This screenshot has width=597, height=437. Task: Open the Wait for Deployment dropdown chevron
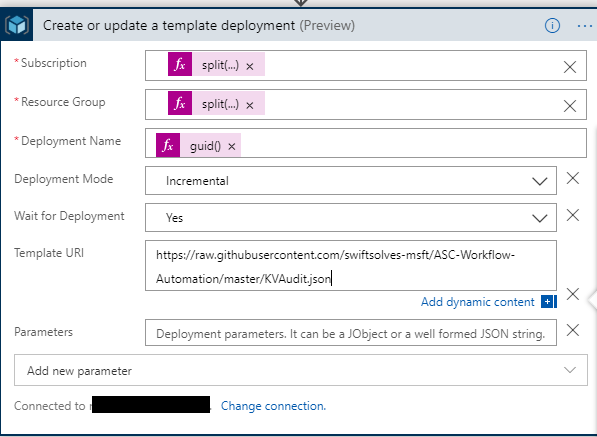click(x=540, y=218)
